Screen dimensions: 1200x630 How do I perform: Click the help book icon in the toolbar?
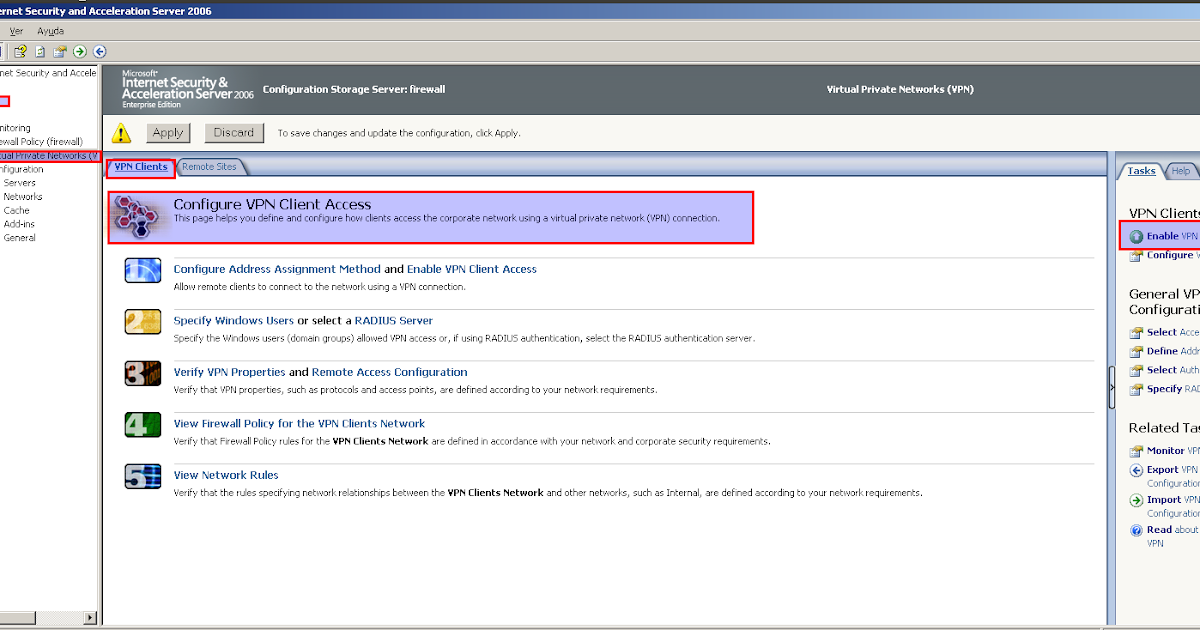click(x=20, y=51)
